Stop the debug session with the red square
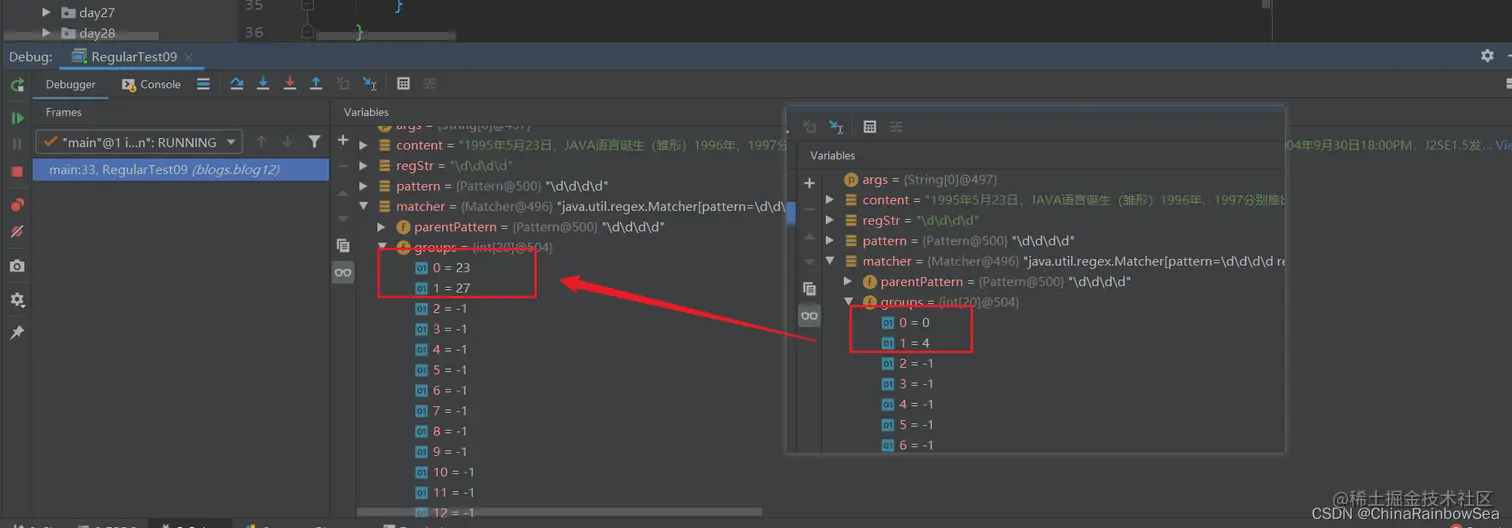 [x=17, y=172]
